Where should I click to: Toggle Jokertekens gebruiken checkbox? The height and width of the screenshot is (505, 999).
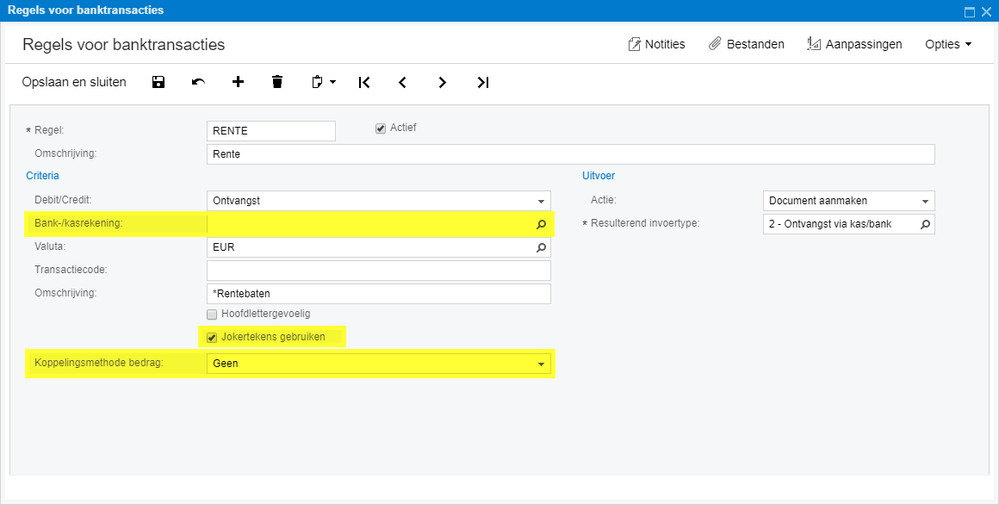coord(212,337)
